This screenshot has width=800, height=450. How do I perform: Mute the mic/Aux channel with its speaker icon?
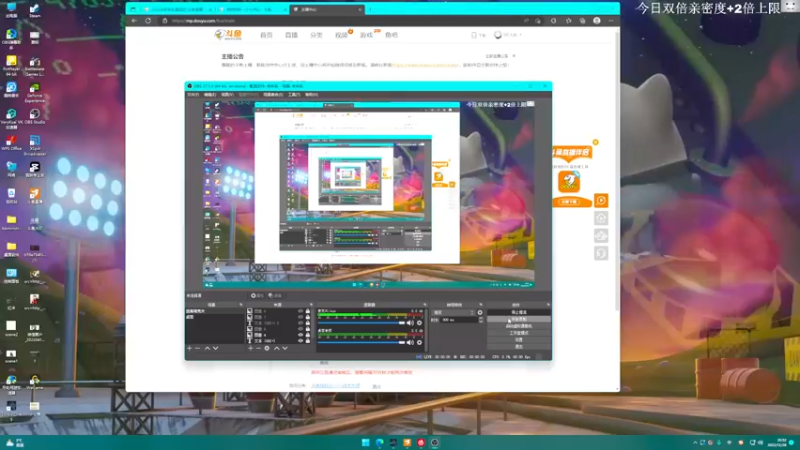[410, 322]
